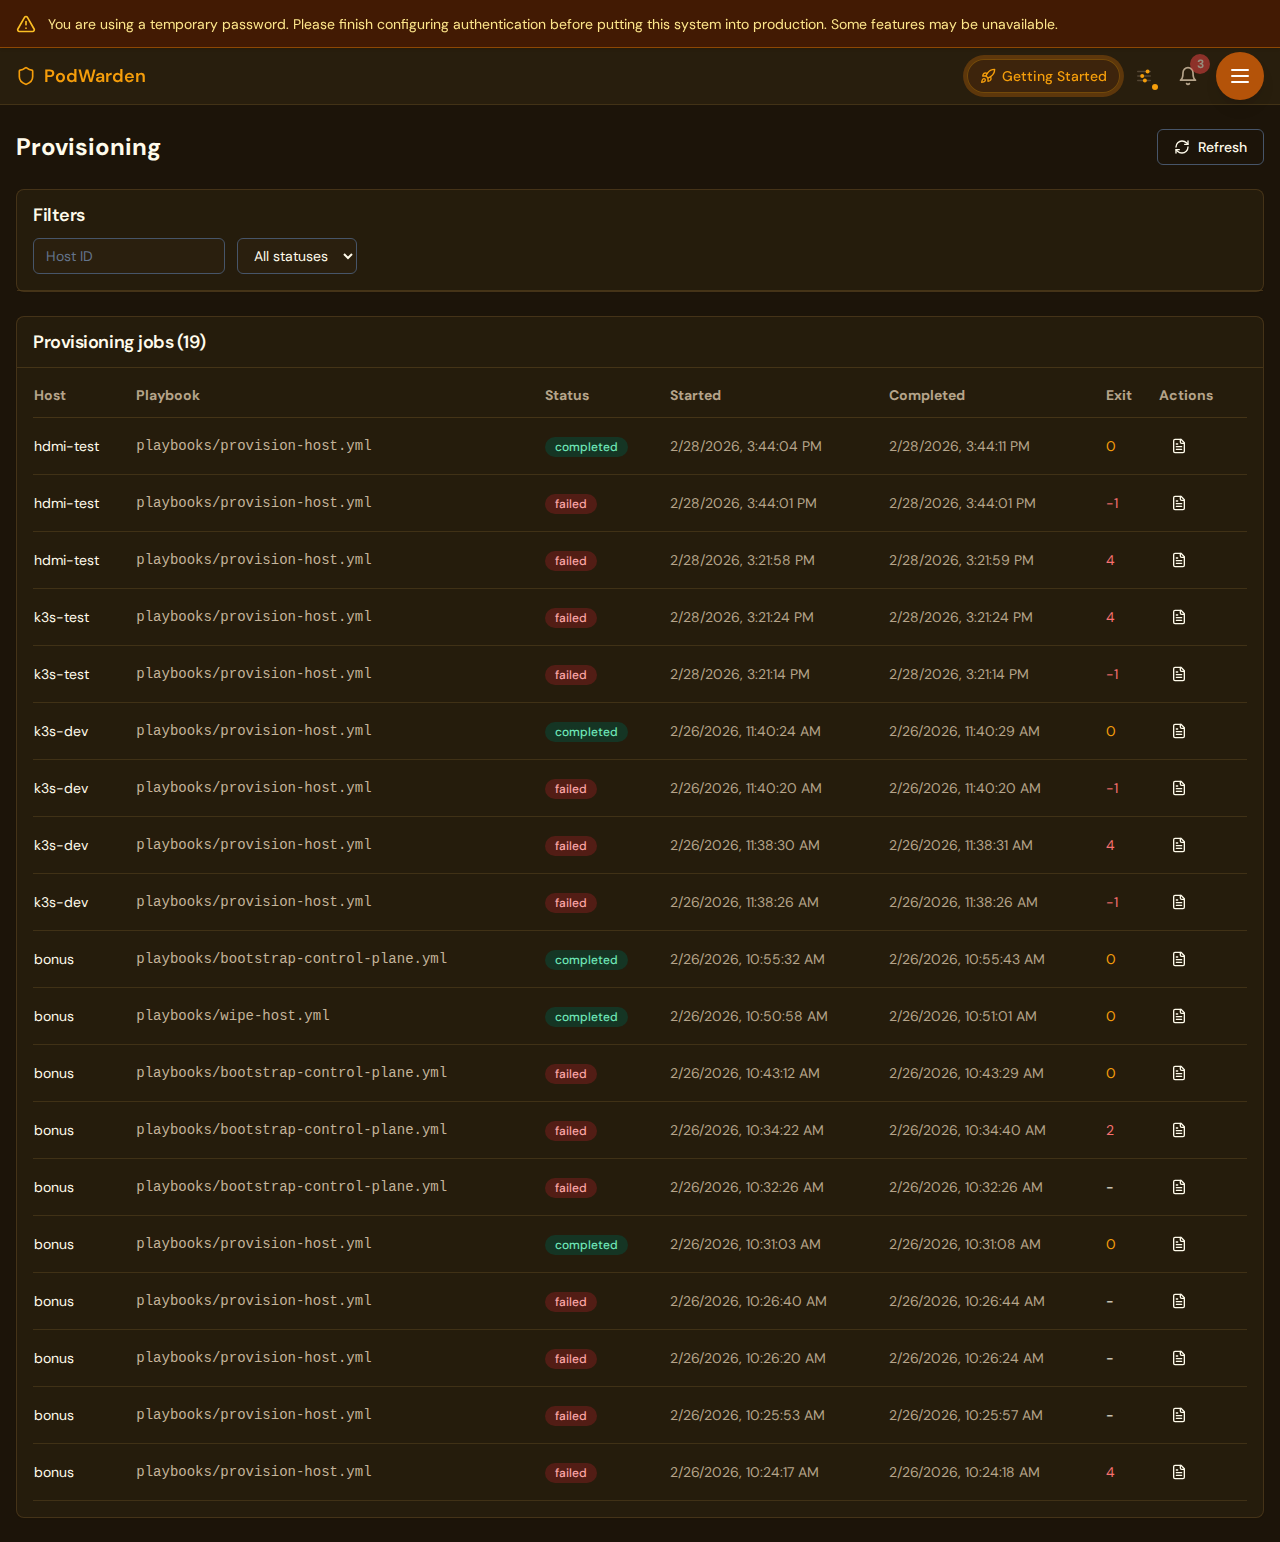The height and width of the screenshot is (1542, 1280).
Task: Select the failed status badge on hdmi-test row
Action: tap(570, 504)
